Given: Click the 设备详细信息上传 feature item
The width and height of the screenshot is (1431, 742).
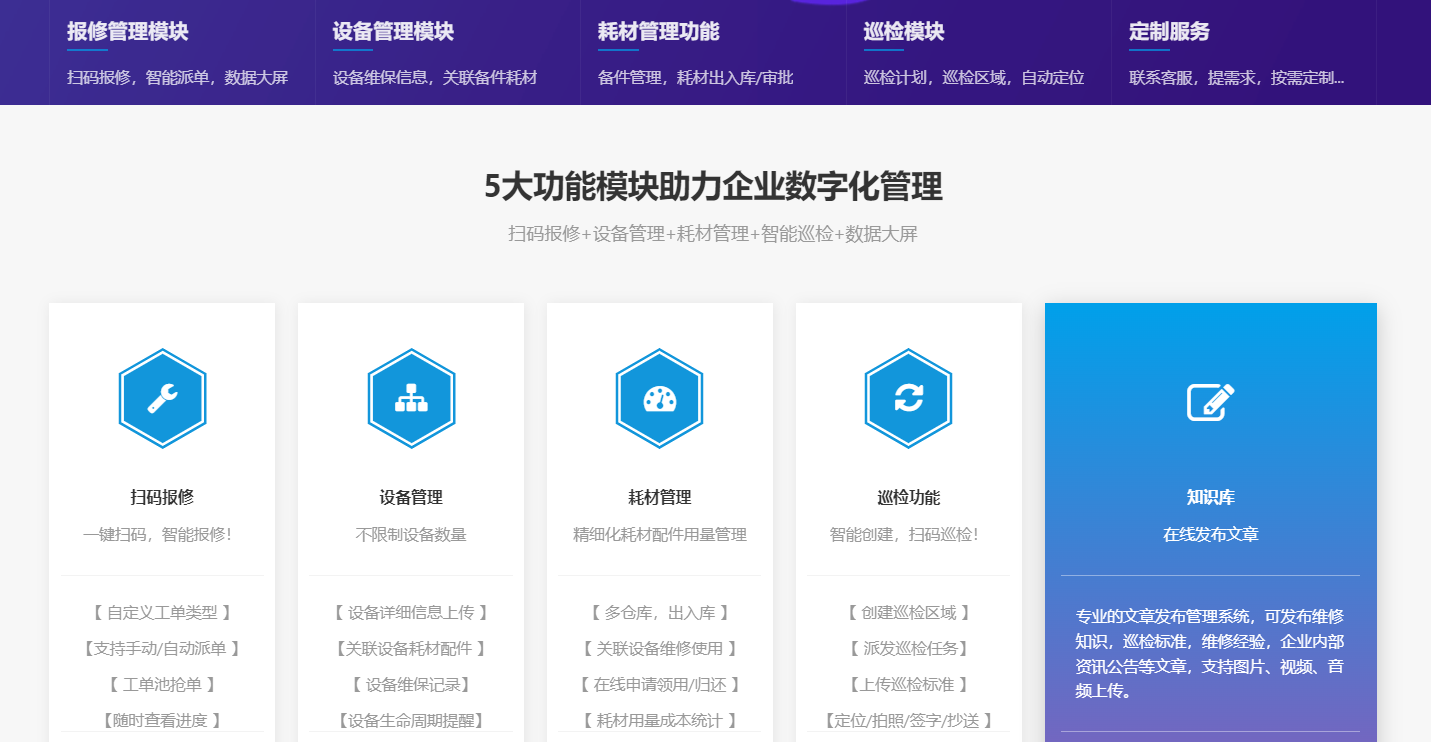Looking at the screenshot, I should (x=411, y=612).
